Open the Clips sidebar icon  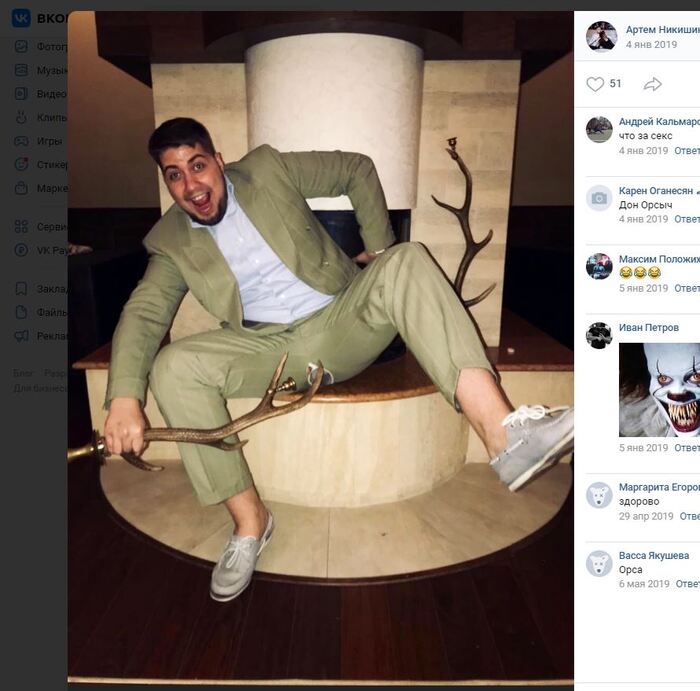(21, 117)
